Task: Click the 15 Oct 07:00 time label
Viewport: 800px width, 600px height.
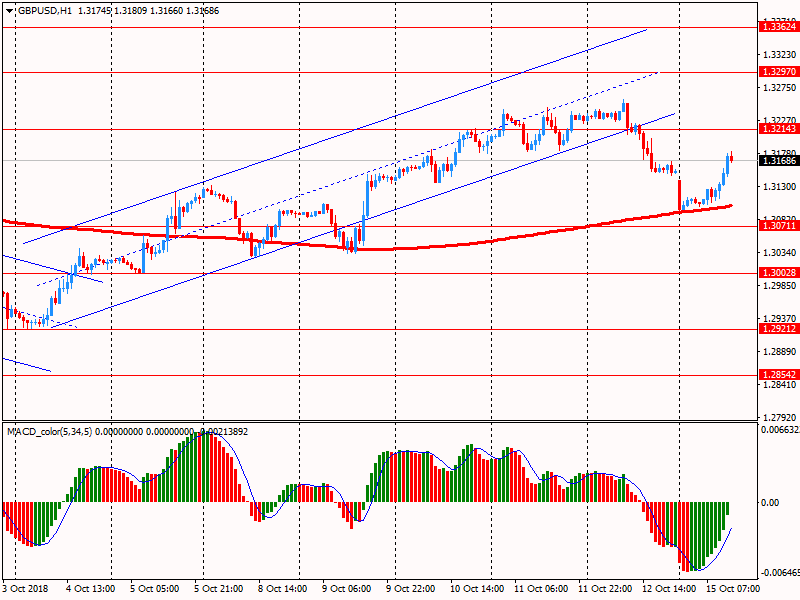Action: tap(733, 588)
